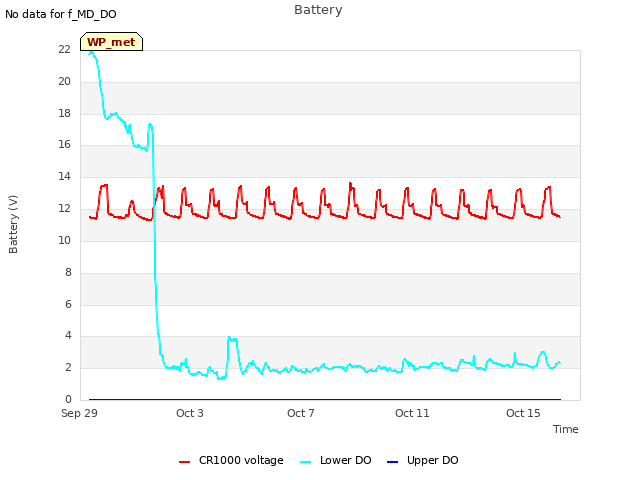Screen dimensions: 640x480
Task: Click the 22 y-axis tick label
Action: (x=64, y=49)
